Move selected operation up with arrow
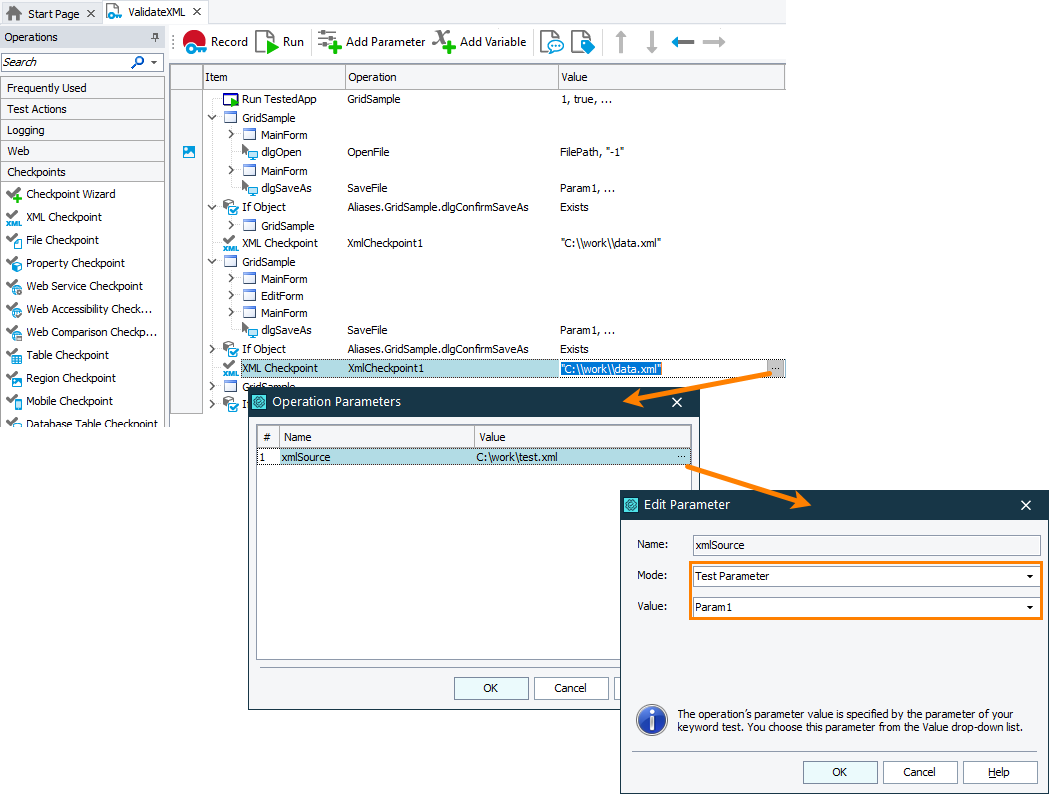 point(621,42)
